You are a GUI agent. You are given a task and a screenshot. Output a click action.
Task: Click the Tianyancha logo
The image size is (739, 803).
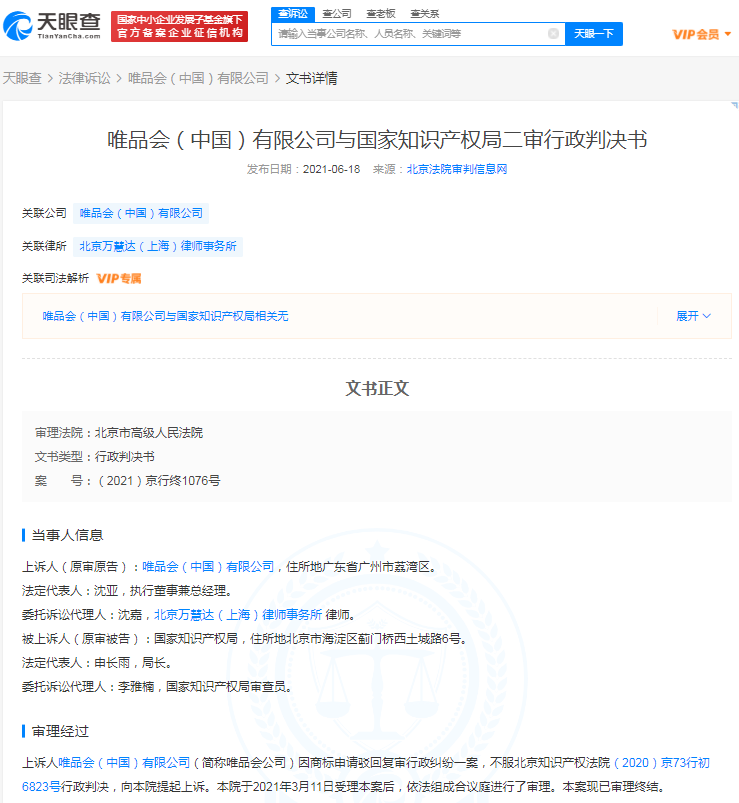[x=52, y=26]
